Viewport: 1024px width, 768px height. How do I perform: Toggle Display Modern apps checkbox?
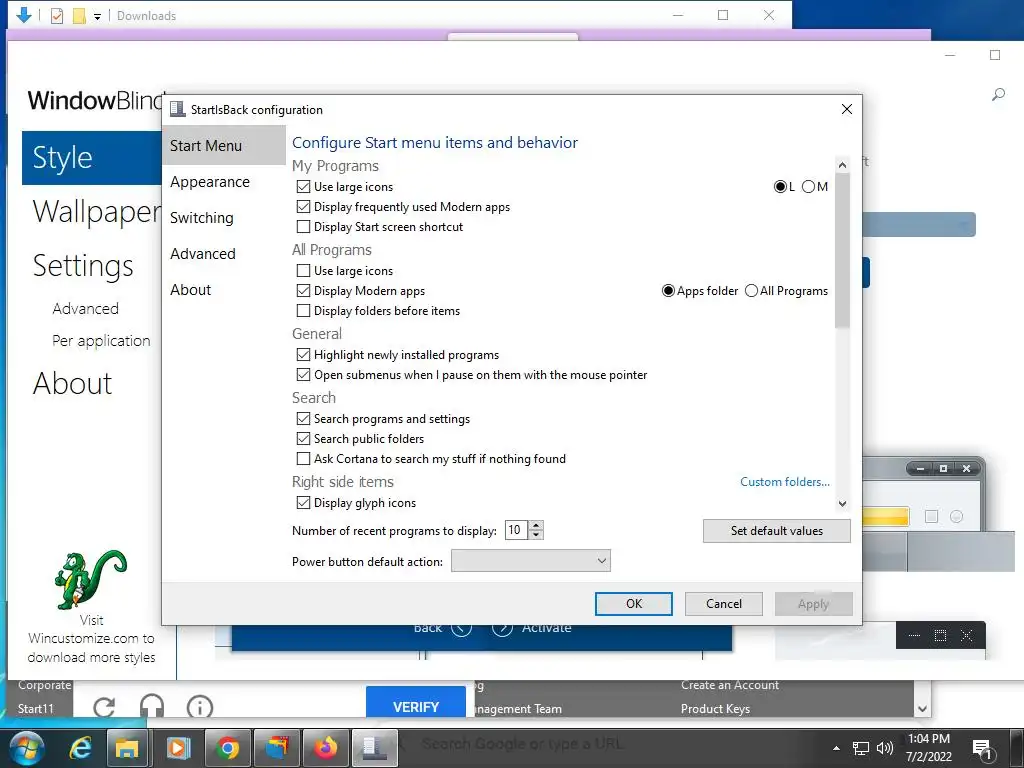click(x=303, y=291)
